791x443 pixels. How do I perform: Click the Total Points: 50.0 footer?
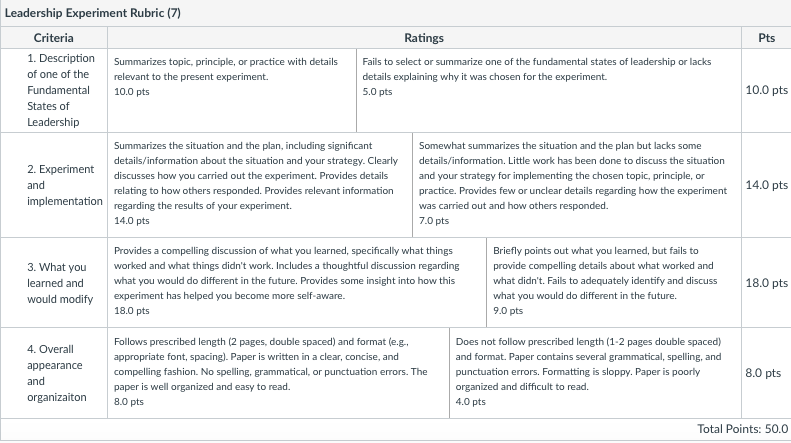click(x=743, y=429)
